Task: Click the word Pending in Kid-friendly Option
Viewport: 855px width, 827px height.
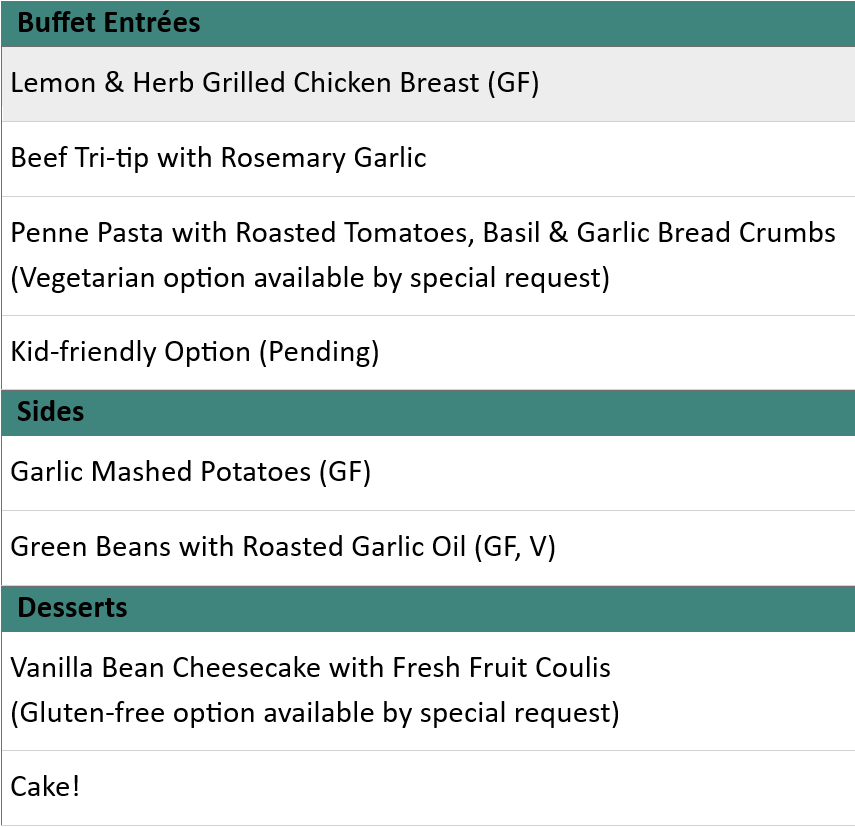Action: [319, 353]
